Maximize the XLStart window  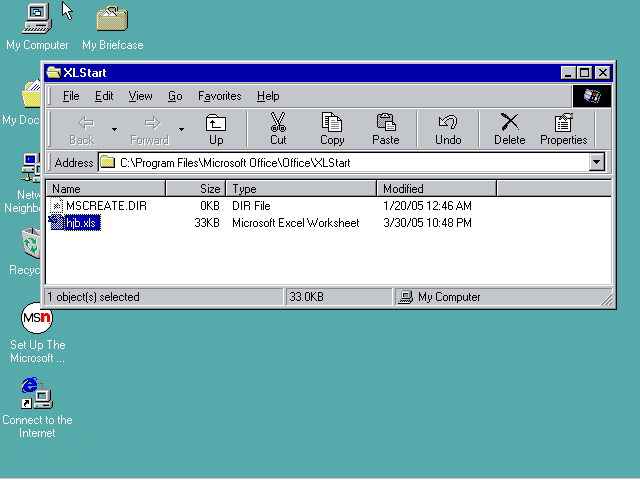(x=584, y=73)
